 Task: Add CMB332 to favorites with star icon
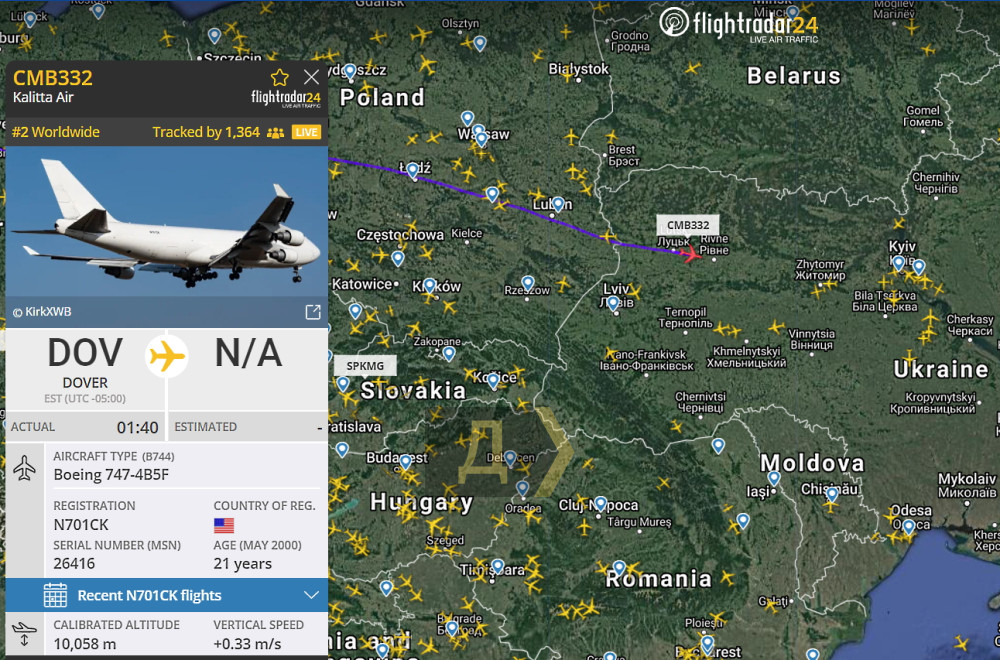[x=279, y=78]
